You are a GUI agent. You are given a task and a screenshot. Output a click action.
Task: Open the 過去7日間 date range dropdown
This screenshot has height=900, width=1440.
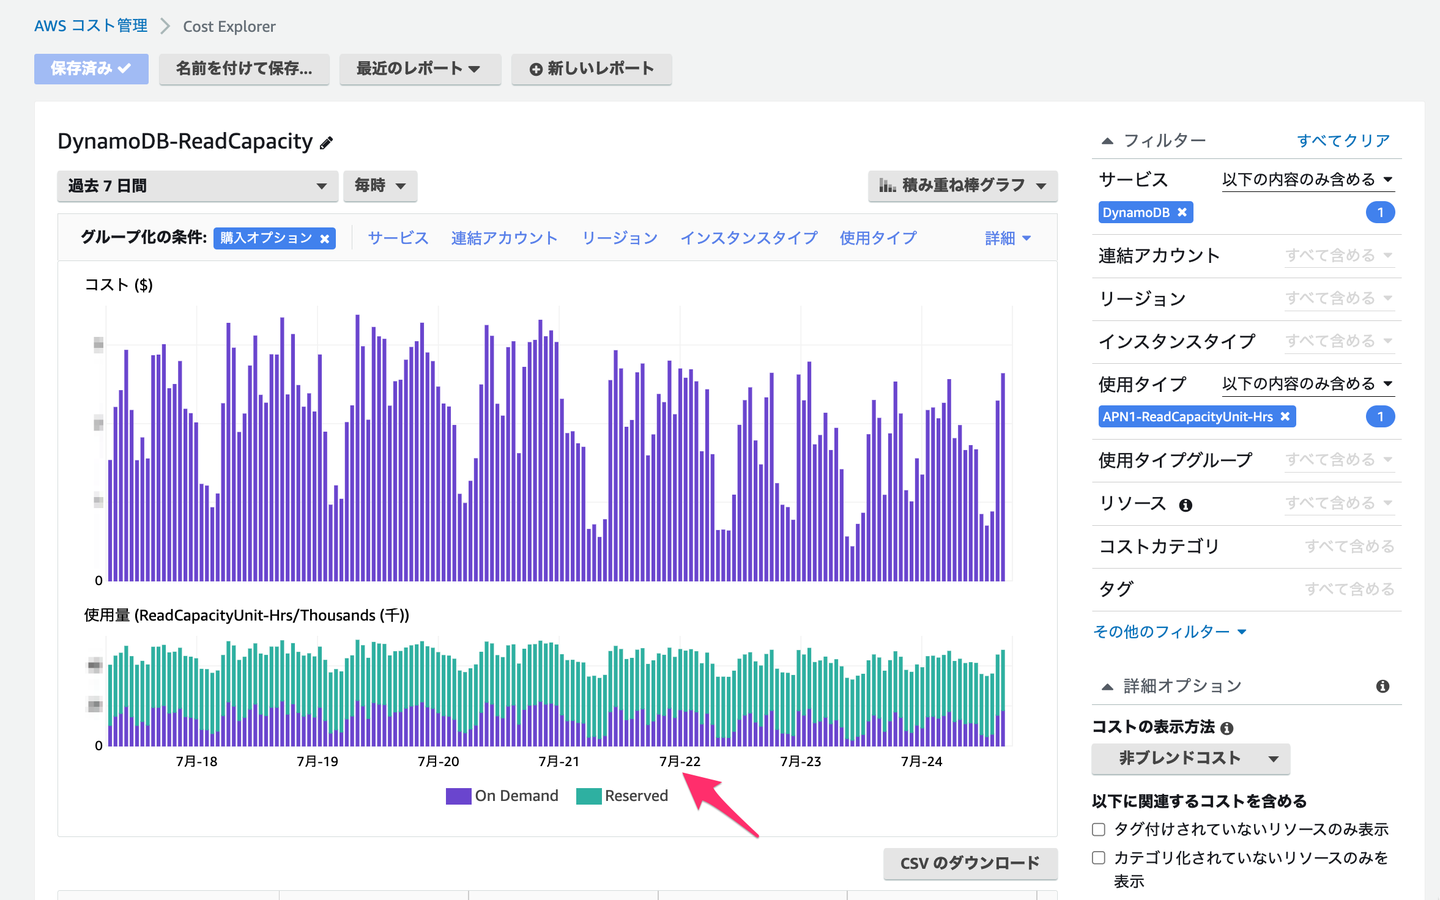(x=196, y=186)
